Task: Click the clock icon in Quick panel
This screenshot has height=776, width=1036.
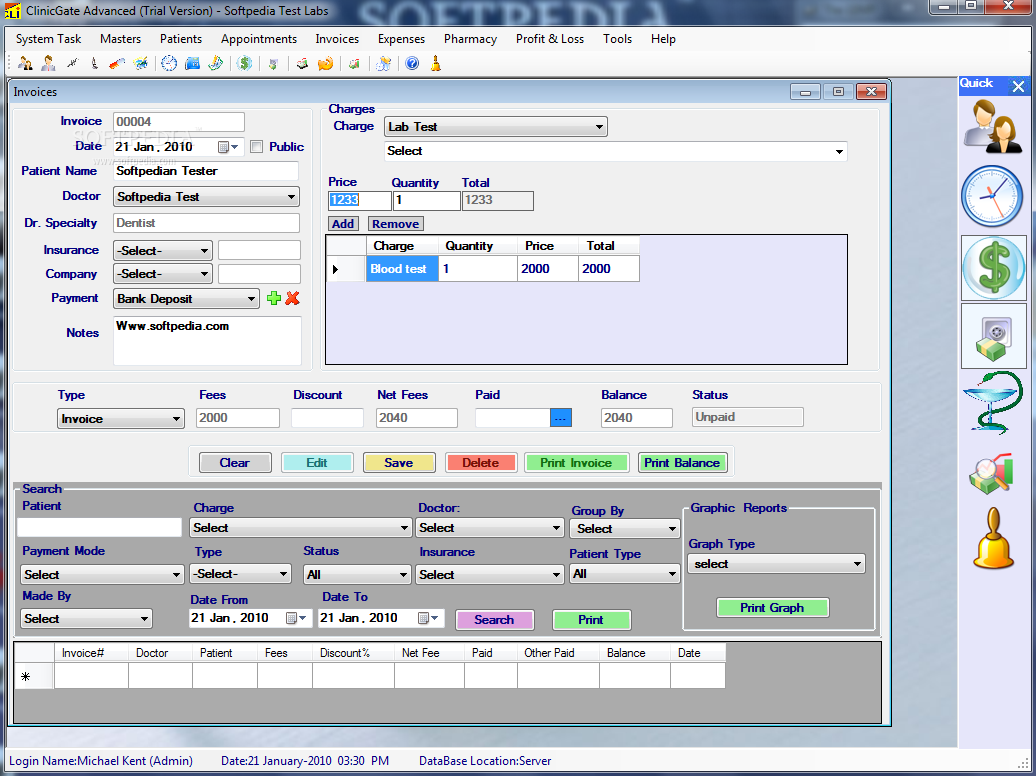Action: pyautogui.click(x=992, y=196)
